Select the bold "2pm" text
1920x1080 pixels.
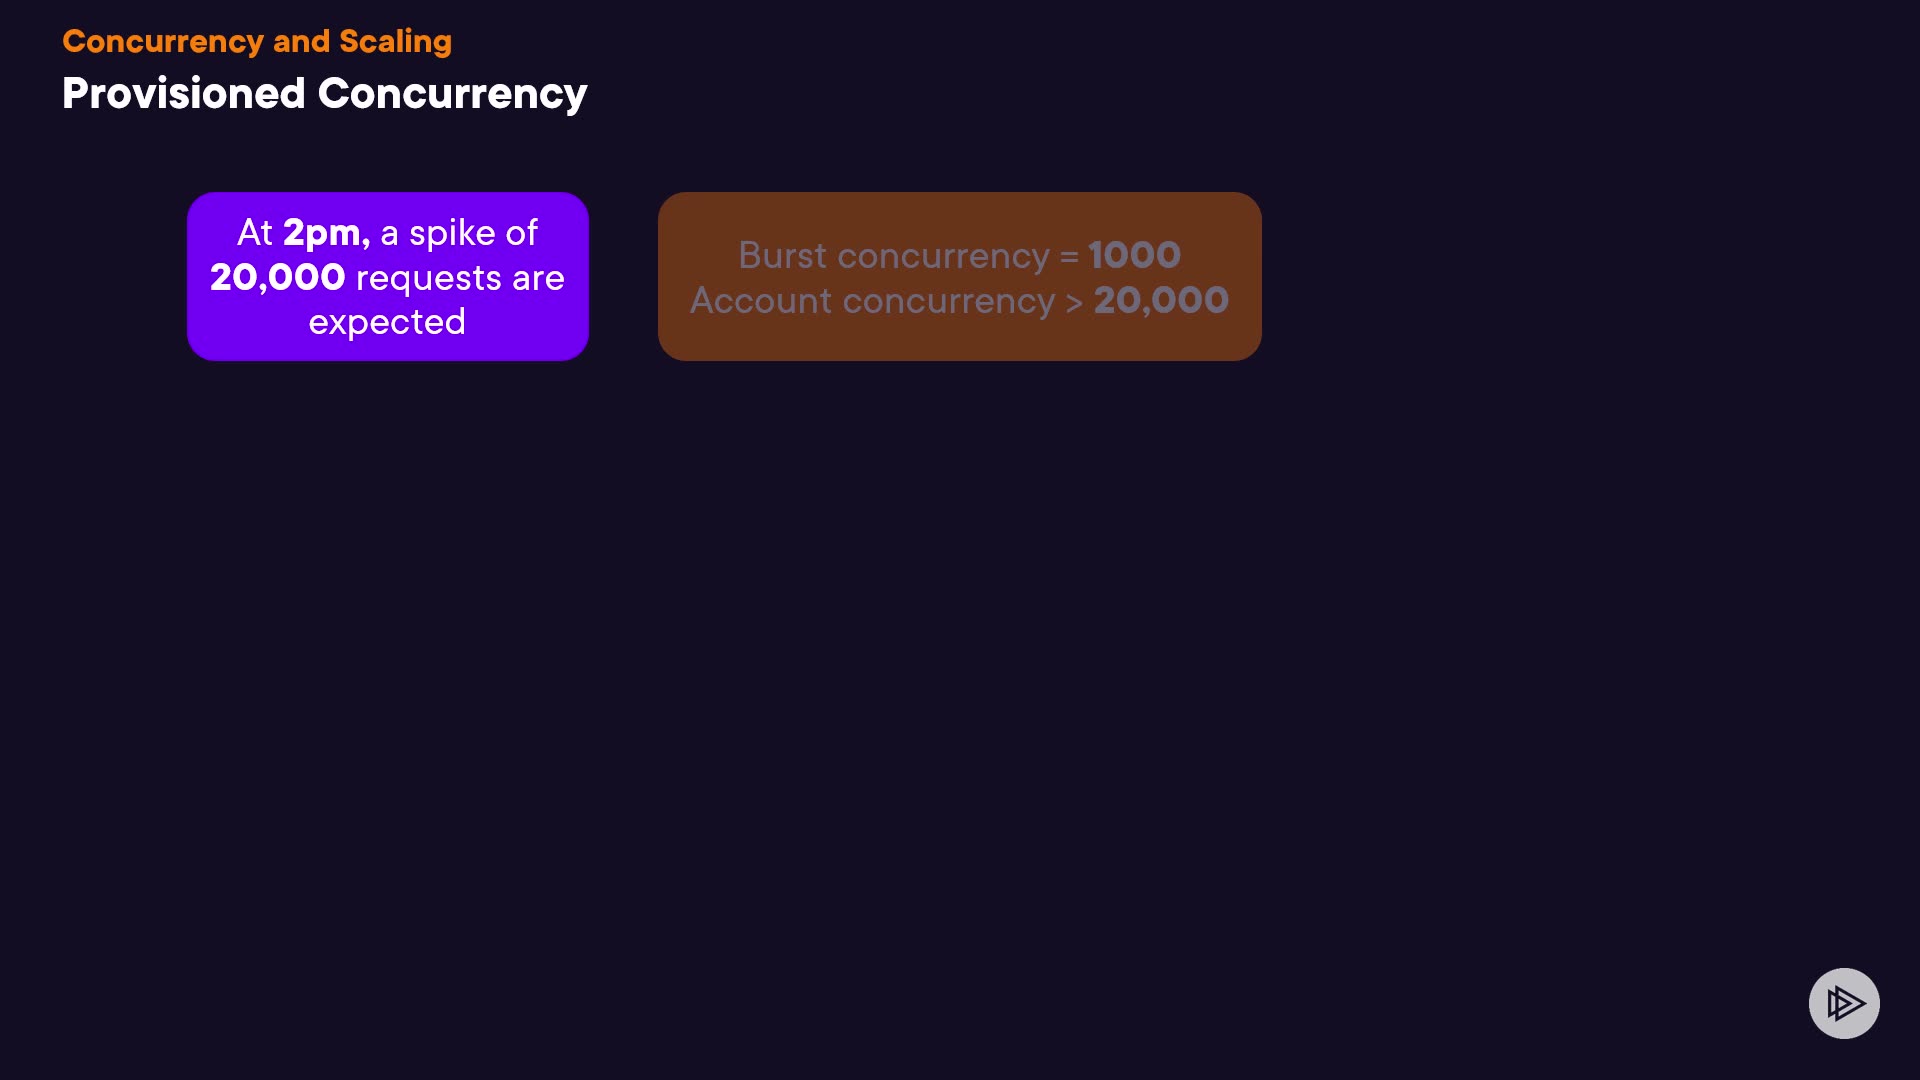(322, 233)
